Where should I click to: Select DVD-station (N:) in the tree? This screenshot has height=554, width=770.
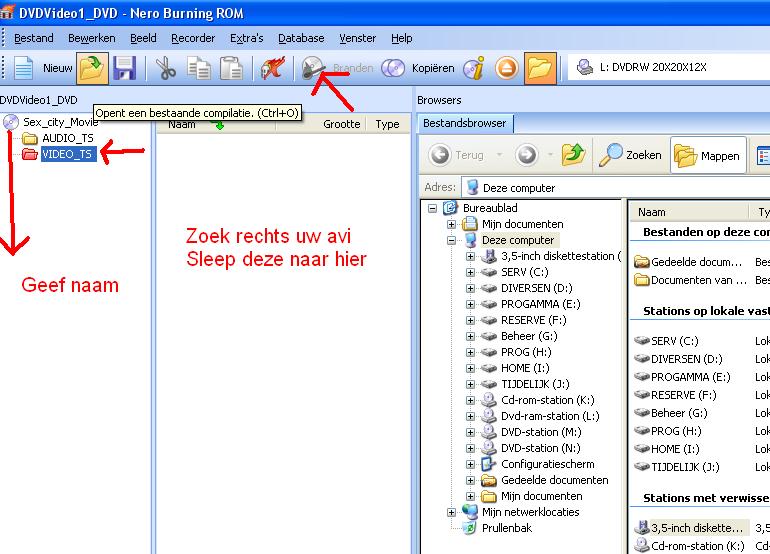coord(541,448)
